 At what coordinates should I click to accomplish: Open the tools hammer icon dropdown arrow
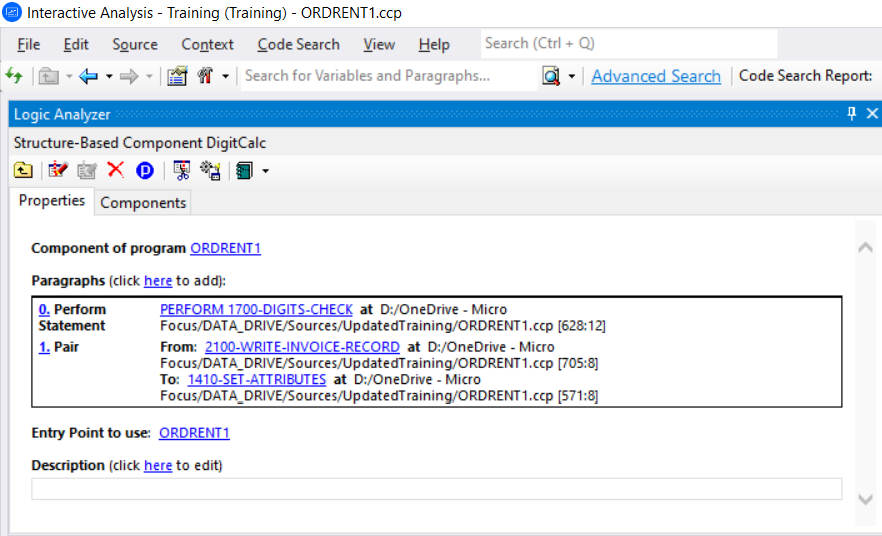pyautogui.click(x=226, y=77)
